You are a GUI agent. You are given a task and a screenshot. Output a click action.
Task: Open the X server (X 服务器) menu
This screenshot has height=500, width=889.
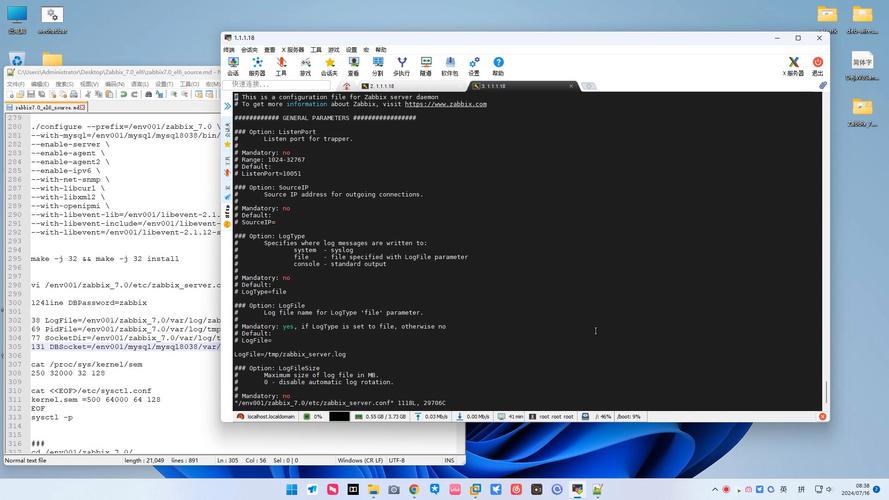tap(293, 50)
